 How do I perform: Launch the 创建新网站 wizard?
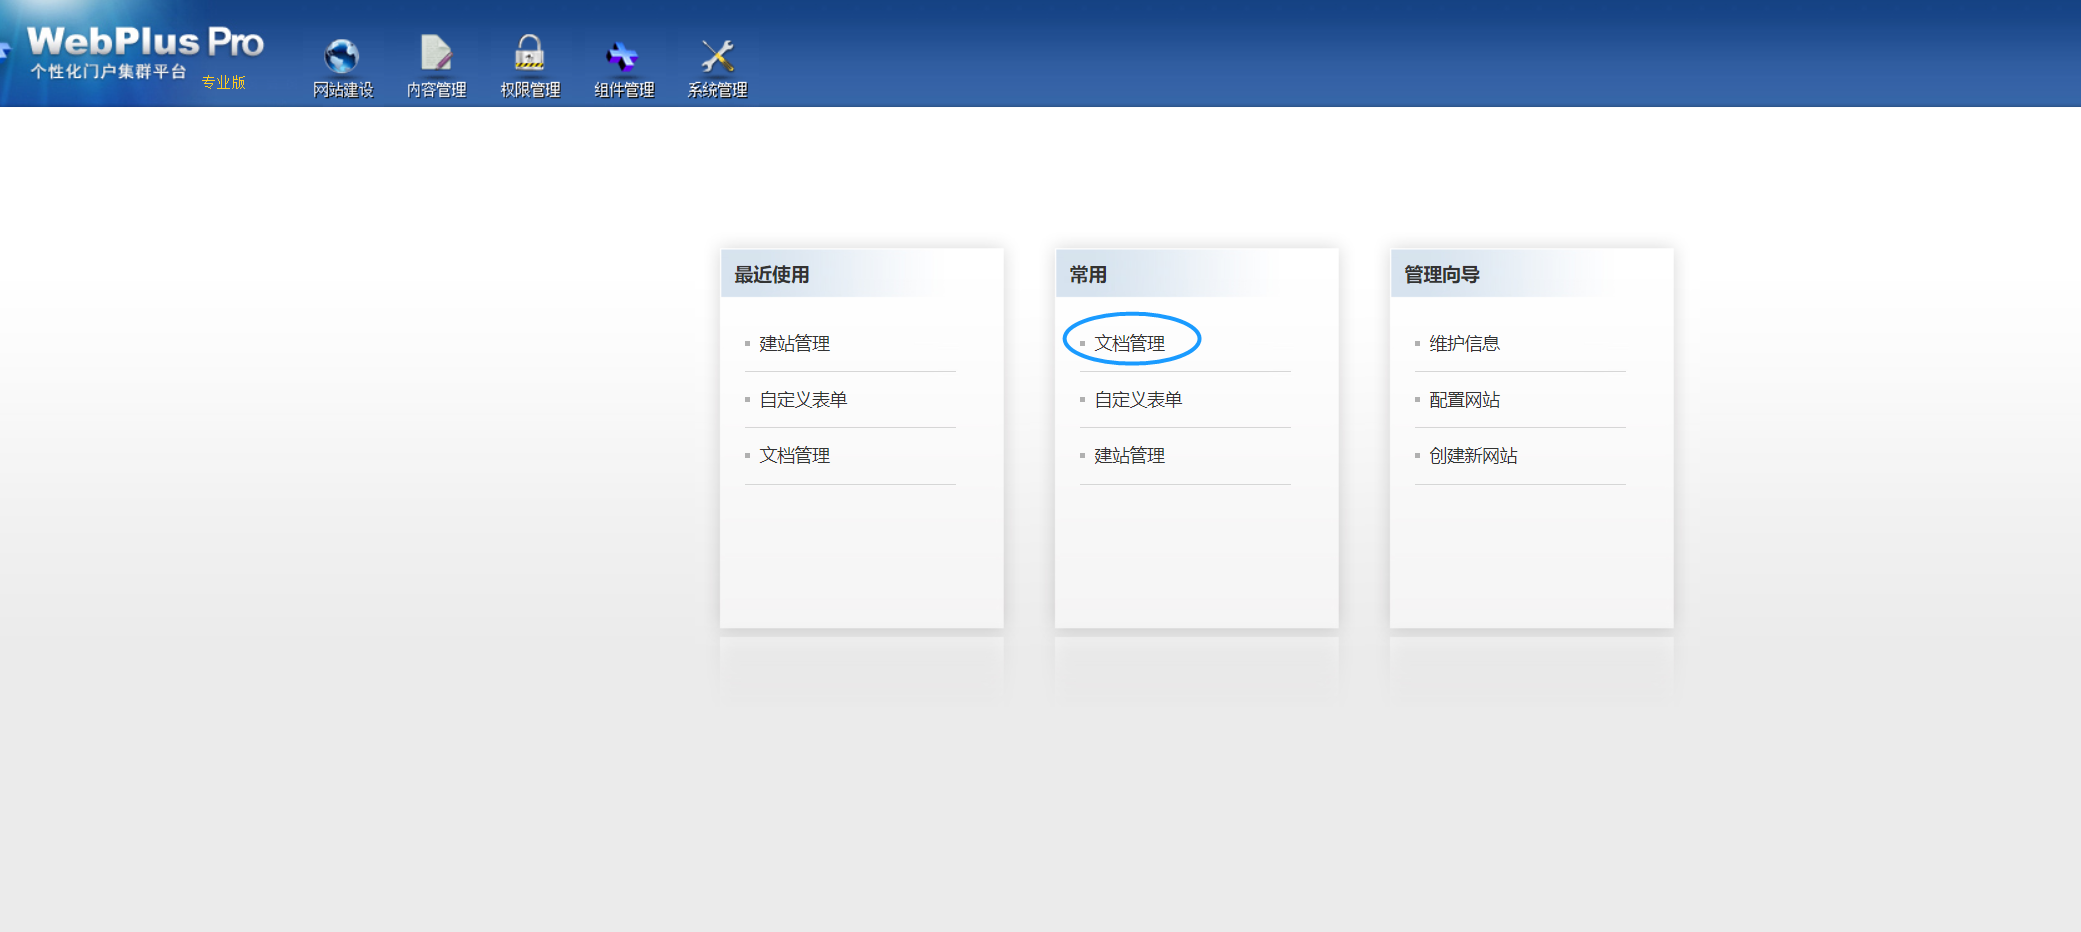click(x=1473, y=456)
